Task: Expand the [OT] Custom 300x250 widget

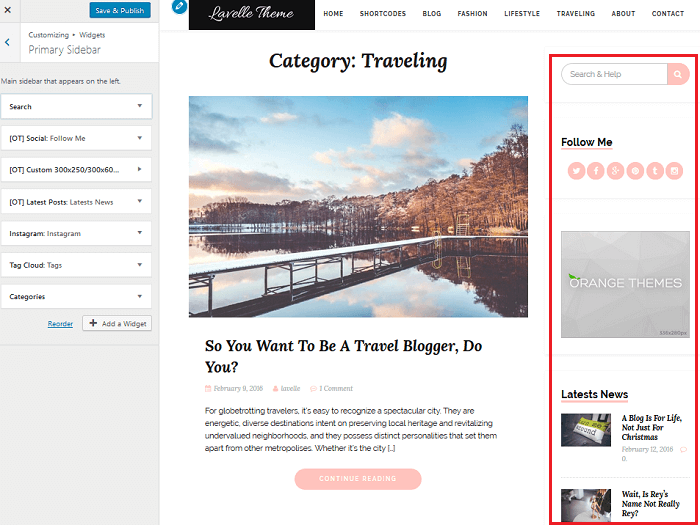Action: pyautogui.click(x=76, y=170)
